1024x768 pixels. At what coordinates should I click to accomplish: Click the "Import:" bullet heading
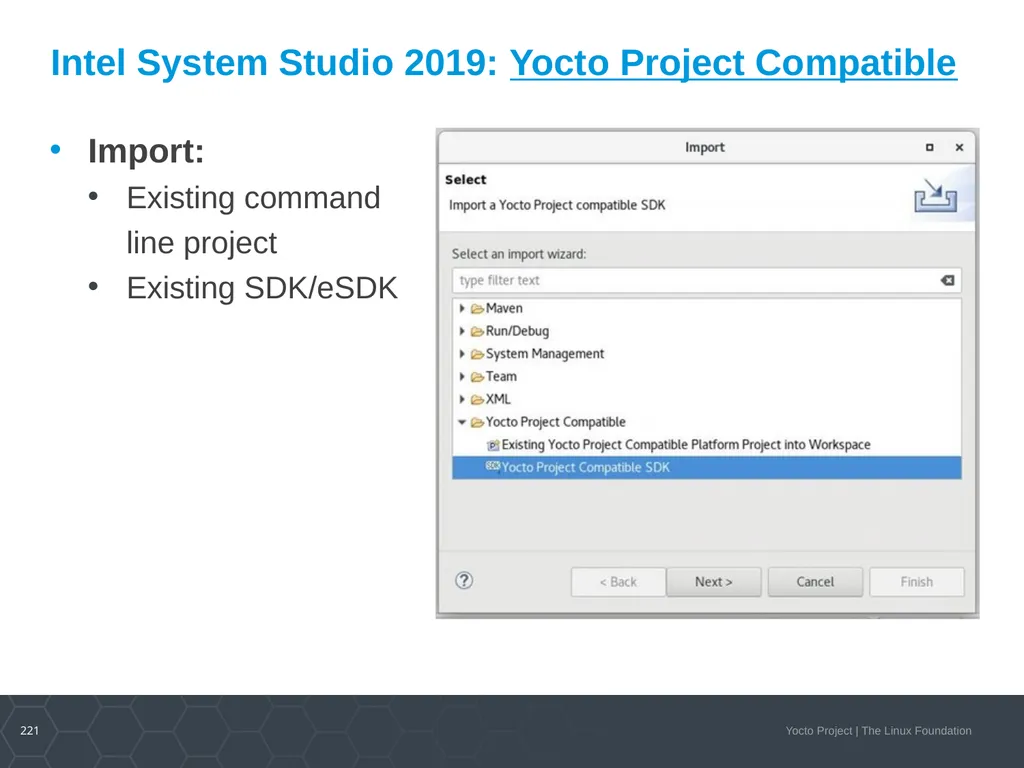click(x=146, y=152)
